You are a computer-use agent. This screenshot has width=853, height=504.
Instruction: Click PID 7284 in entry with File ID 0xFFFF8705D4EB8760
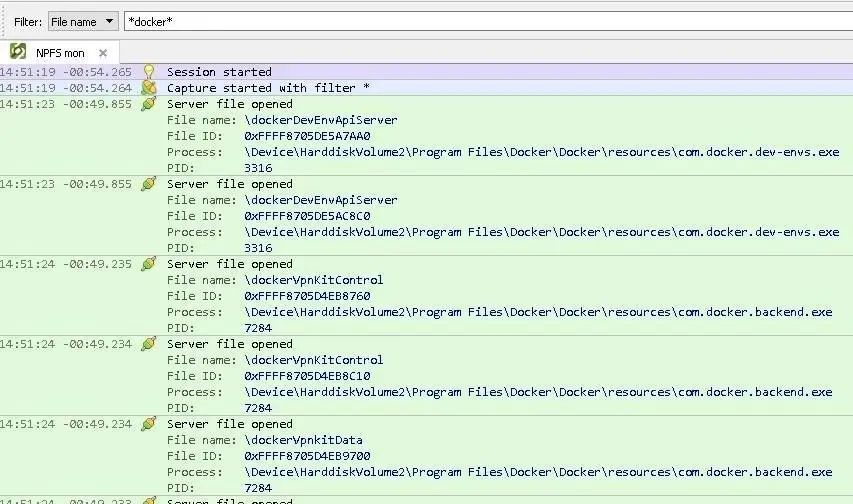(258, 328)
